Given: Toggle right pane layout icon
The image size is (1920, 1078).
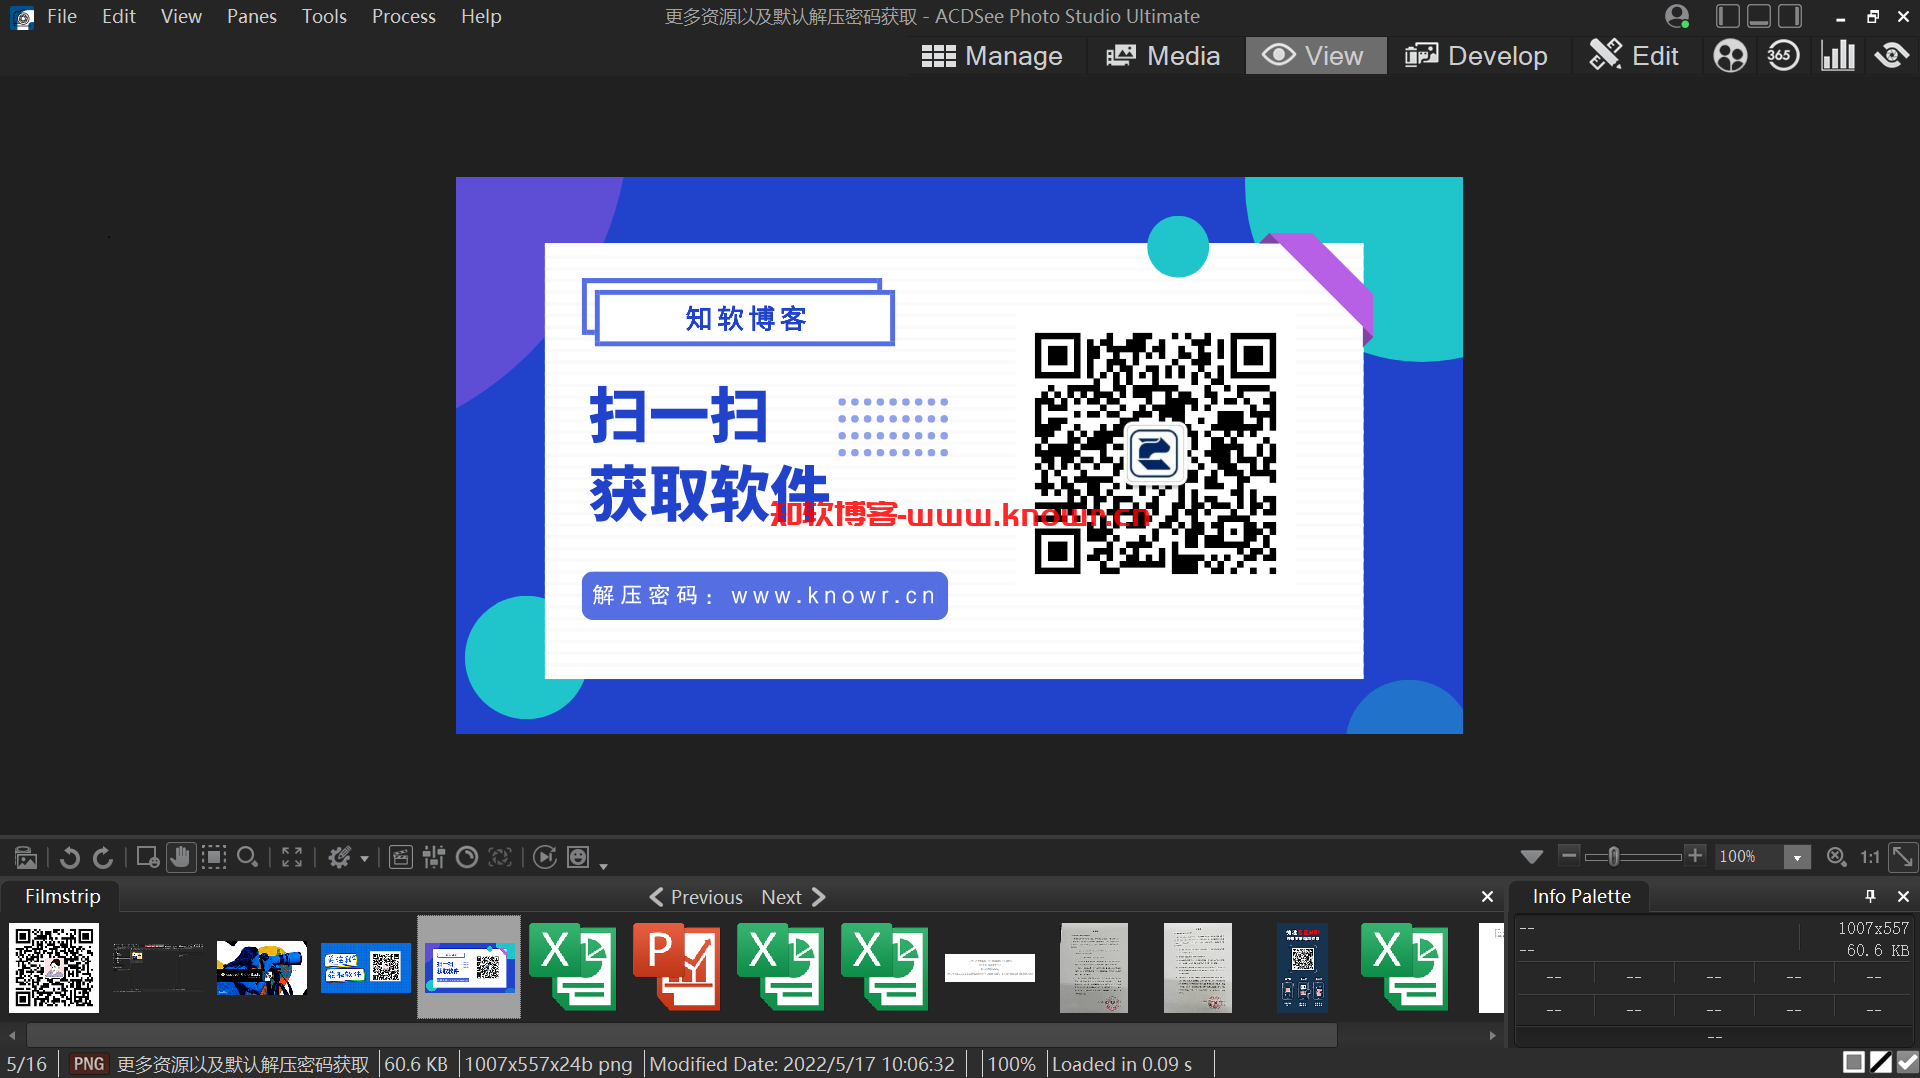Looking at the screenshot, I should click(1790, 16).
